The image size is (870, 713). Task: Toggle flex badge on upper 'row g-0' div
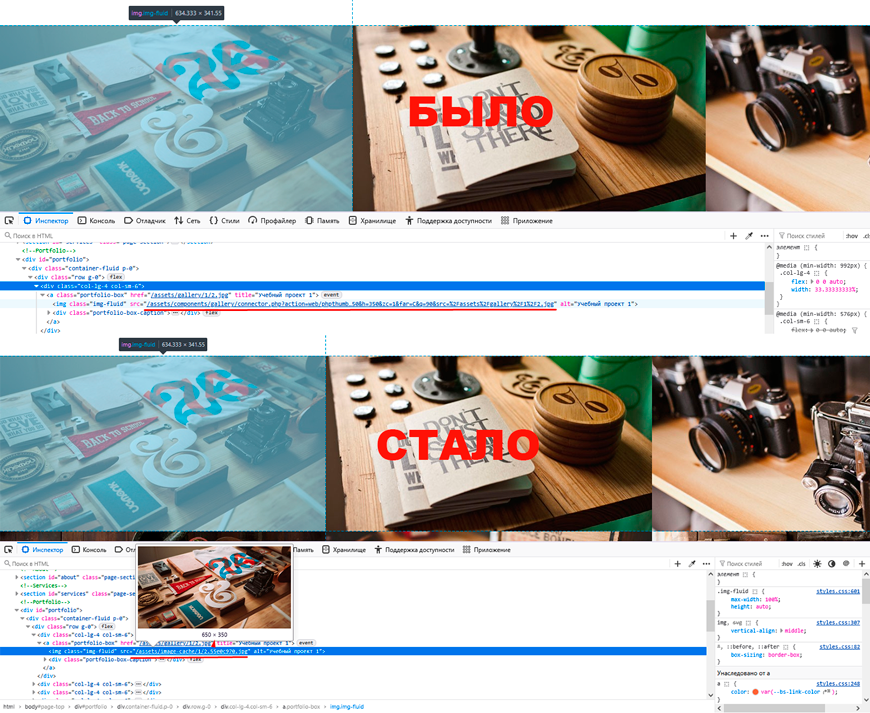(x=116, y=277)
